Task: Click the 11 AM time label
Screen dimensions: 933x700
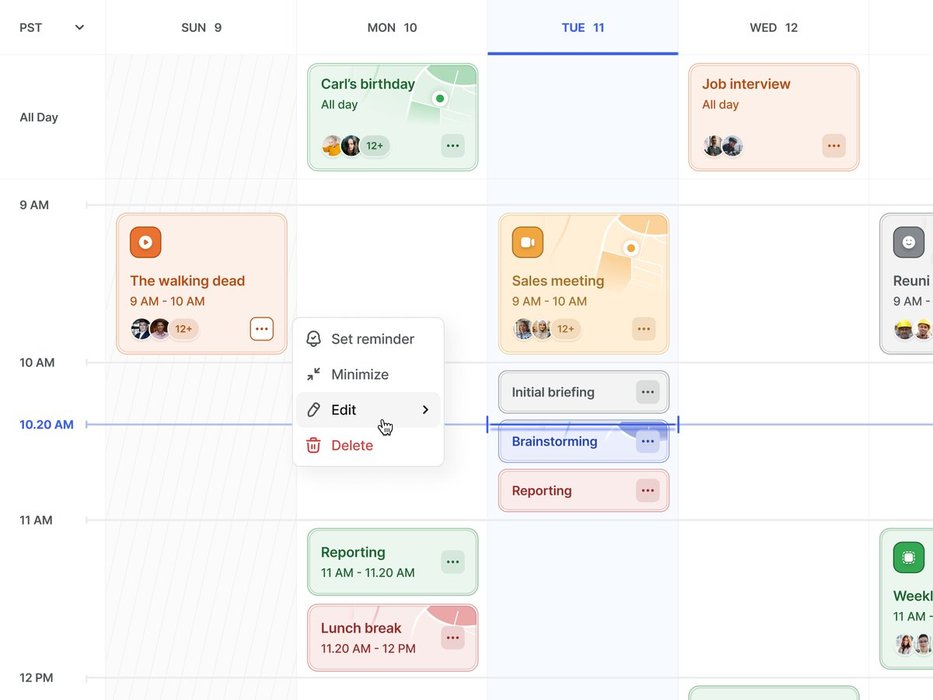Action: click(36, 520)
